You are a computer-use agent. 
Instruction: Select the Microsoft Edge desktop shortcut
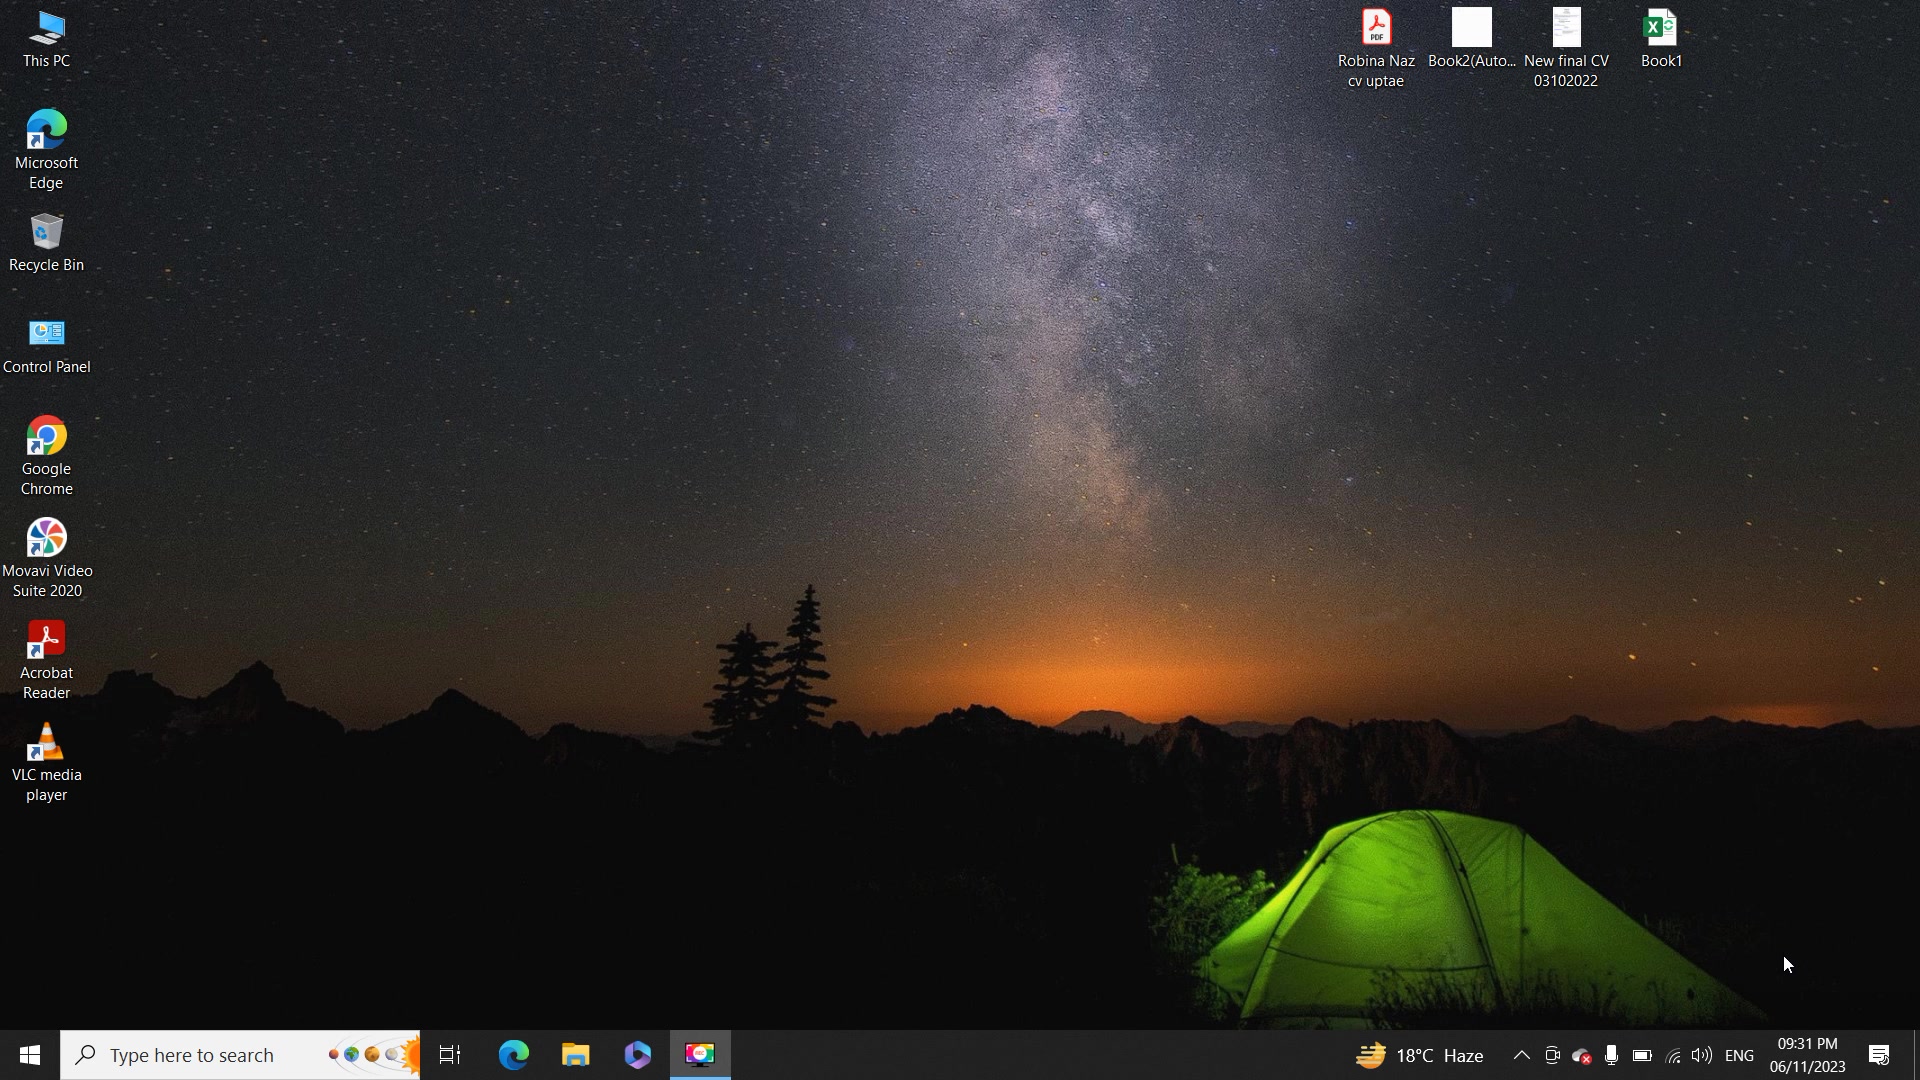click(x=46, y=150)
